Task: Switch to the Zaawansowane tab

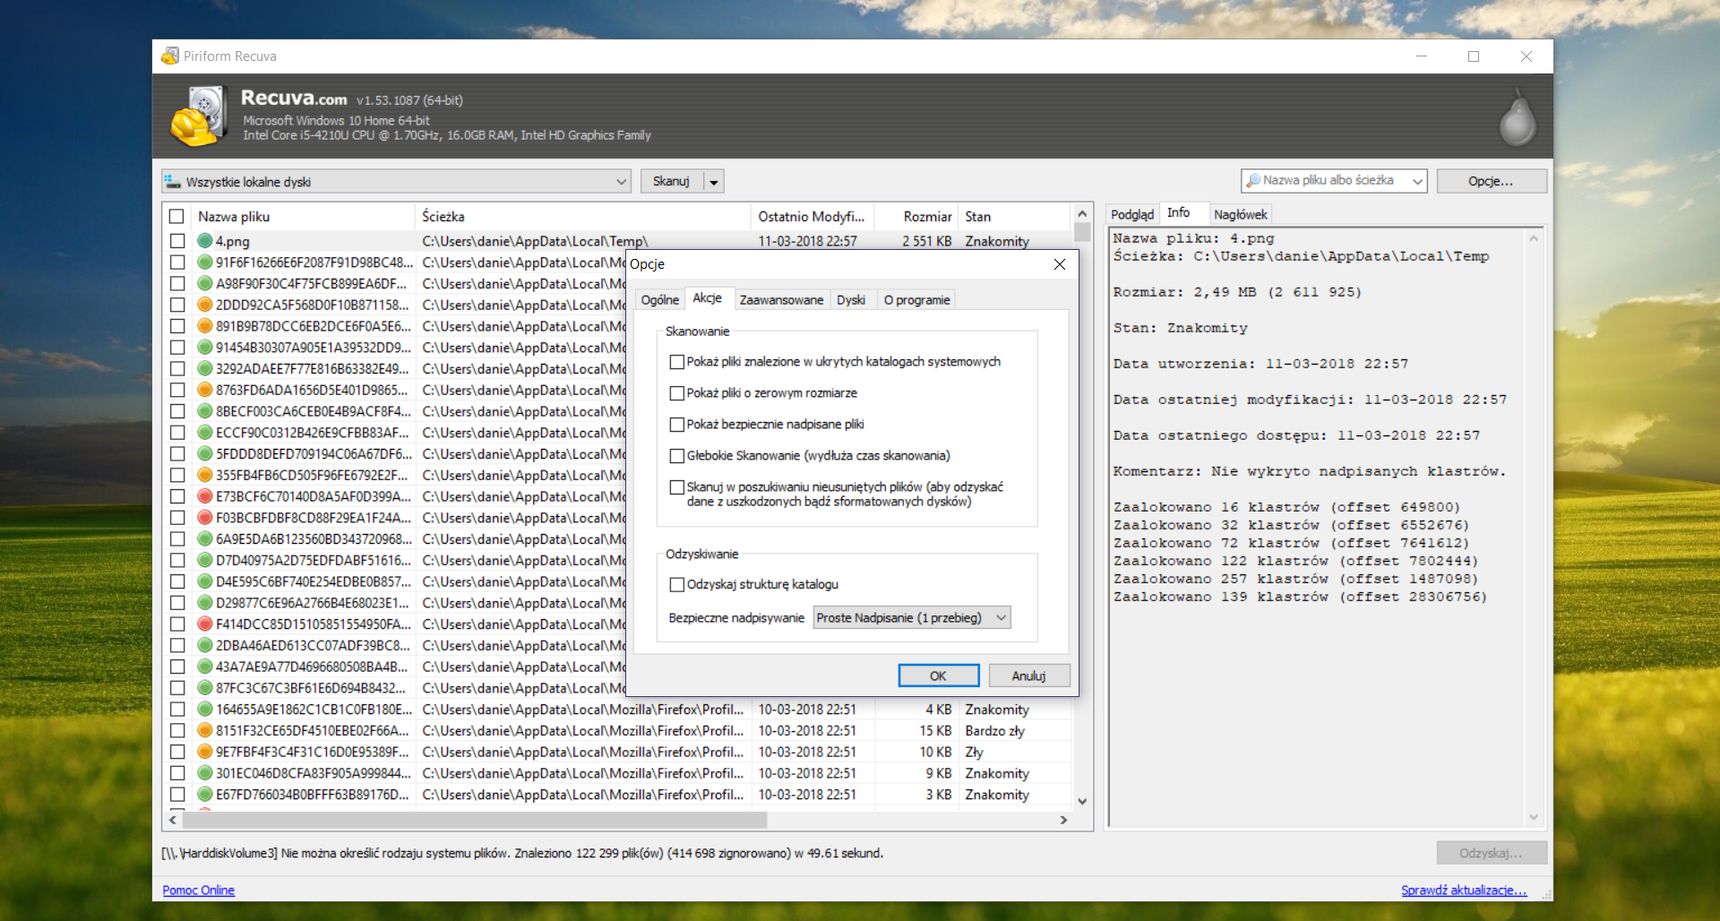Action: click(781, 300)
